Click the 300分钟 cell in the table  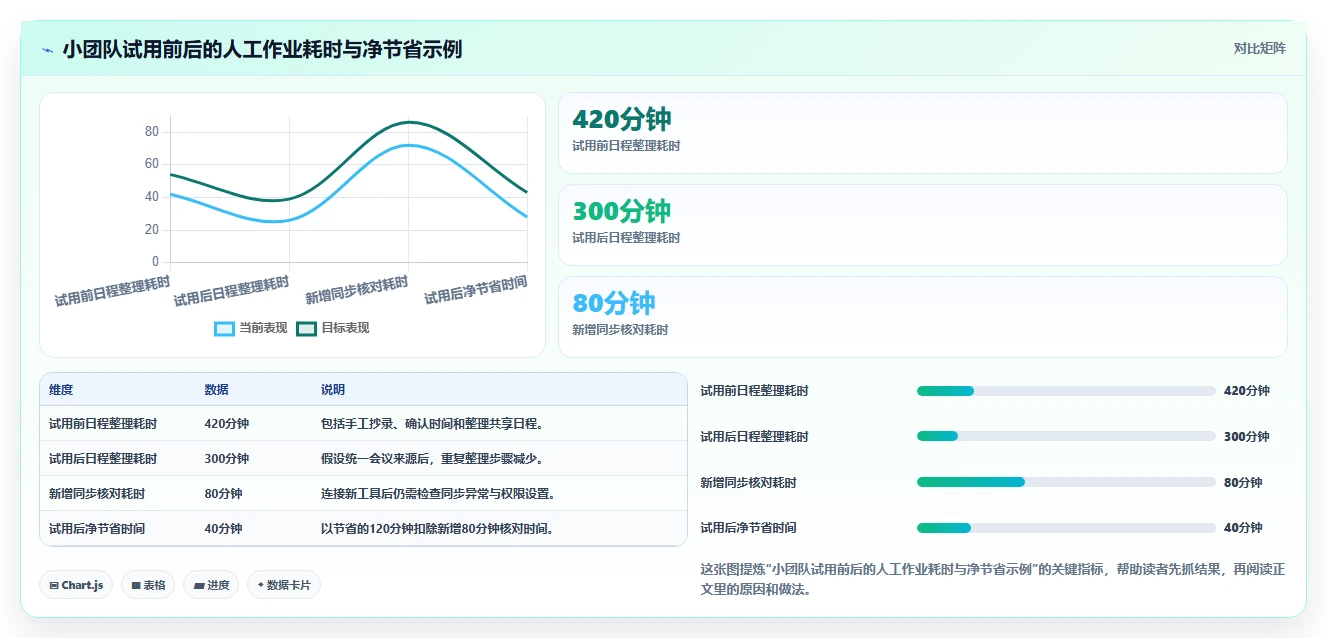(226, 459)
